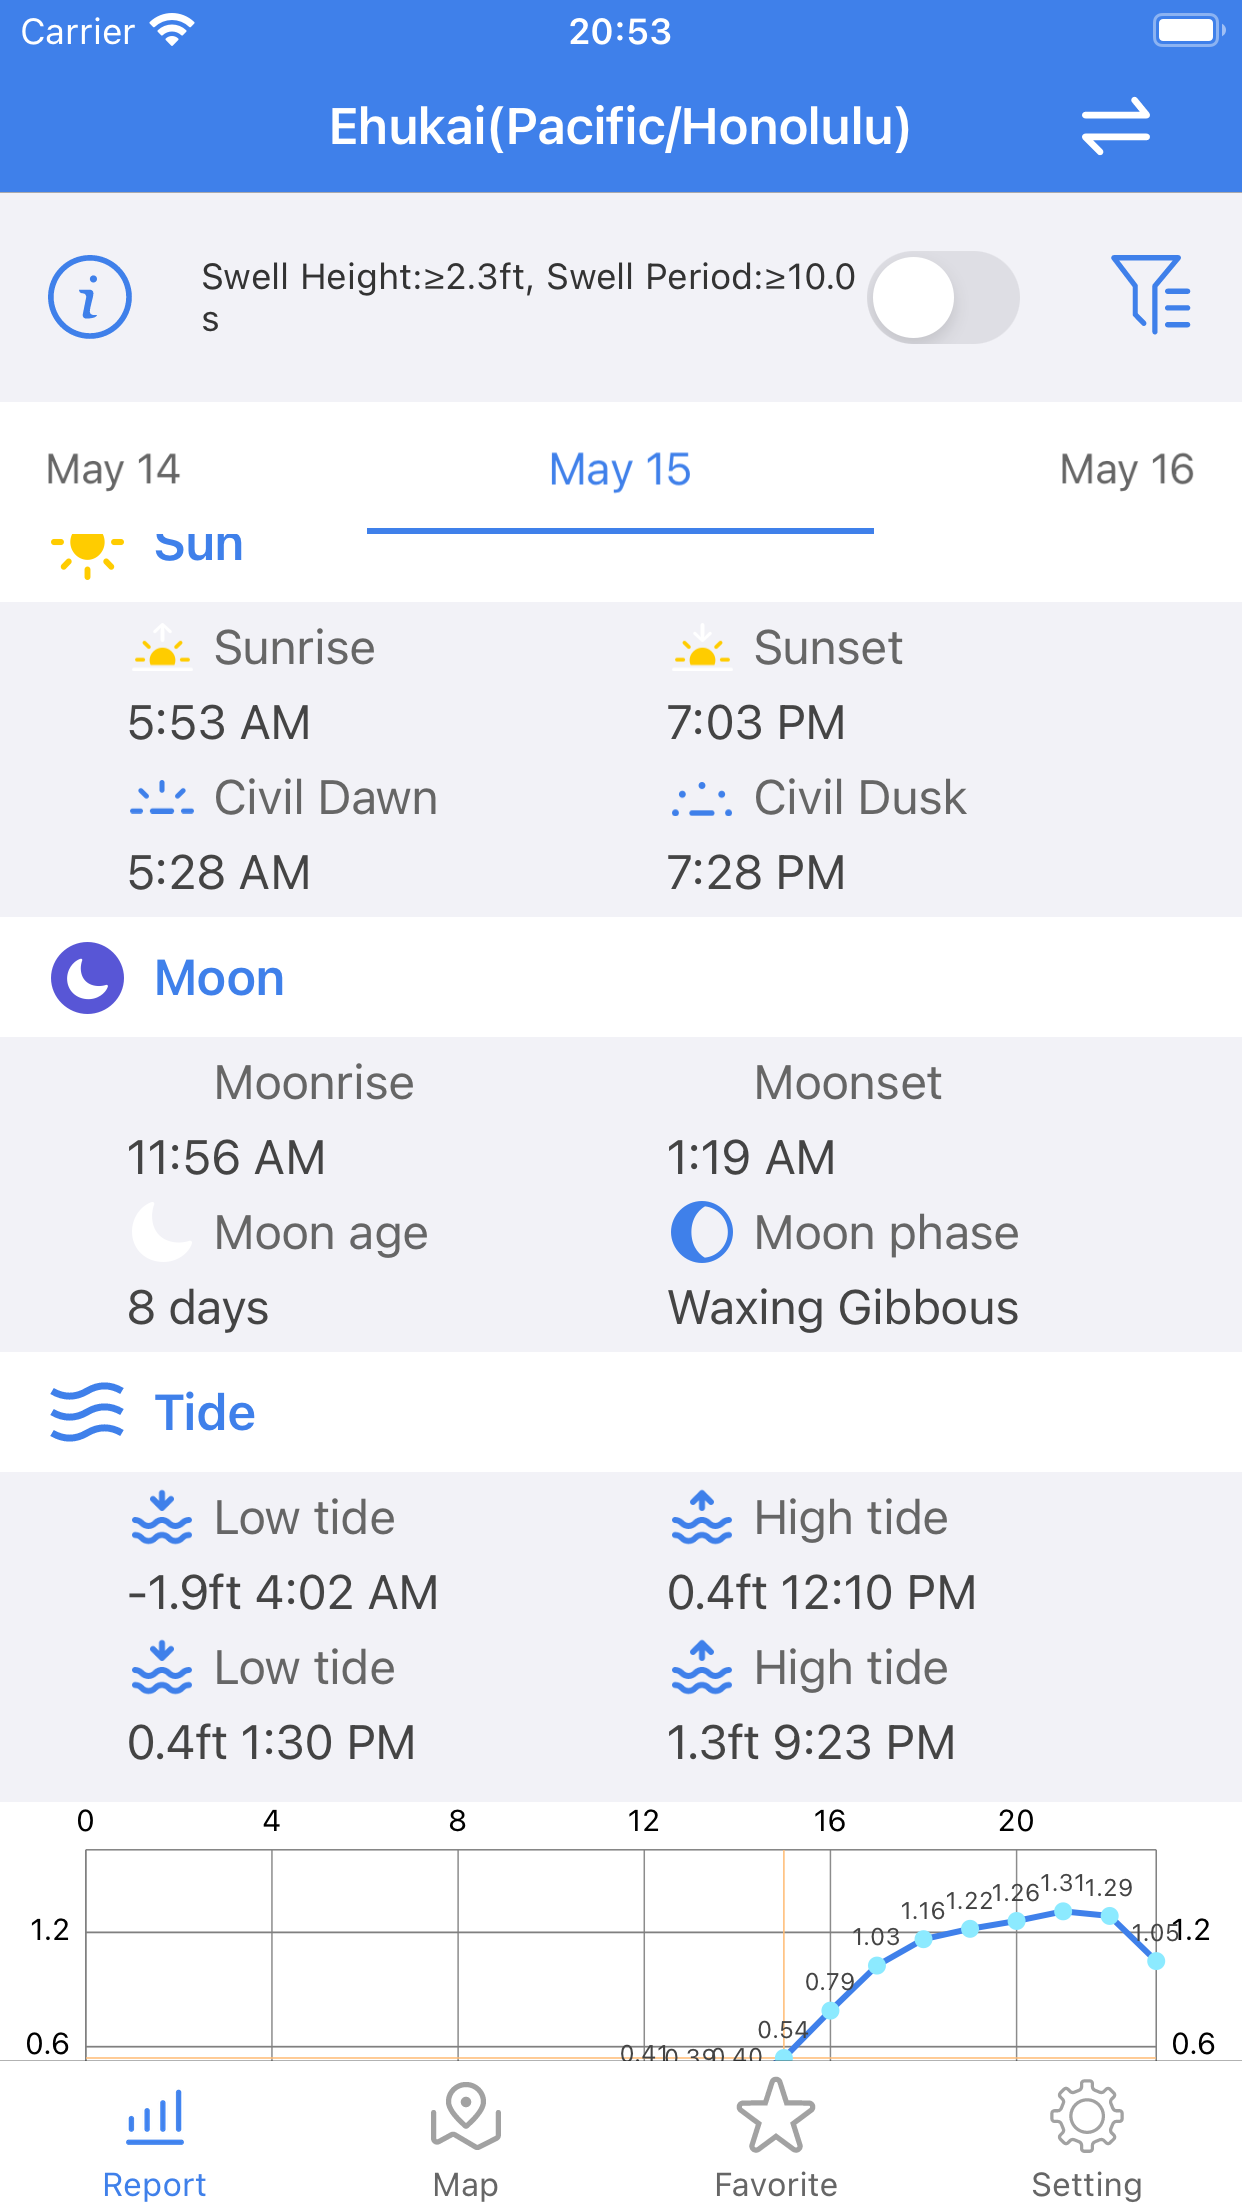The height and width of the screenshot is (2208, 1242).
Task: Tap the first Low tide icon
Action: pos(162,1518)
